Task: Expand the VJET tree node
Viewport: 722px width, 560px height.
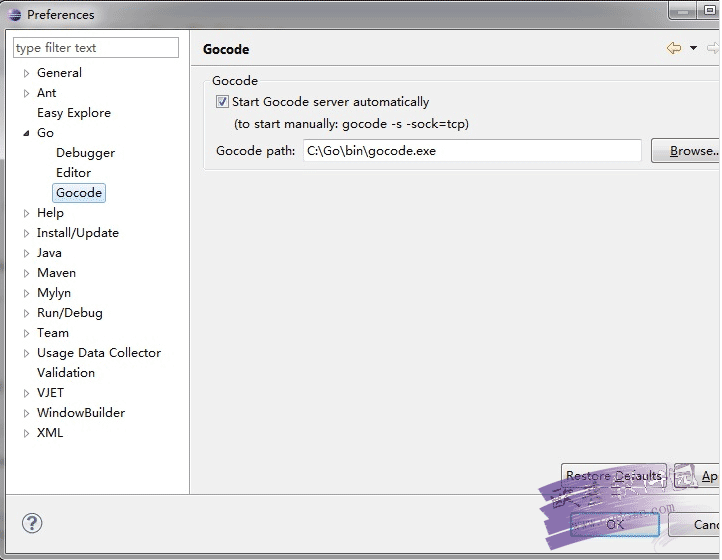Action: point(26,393)
